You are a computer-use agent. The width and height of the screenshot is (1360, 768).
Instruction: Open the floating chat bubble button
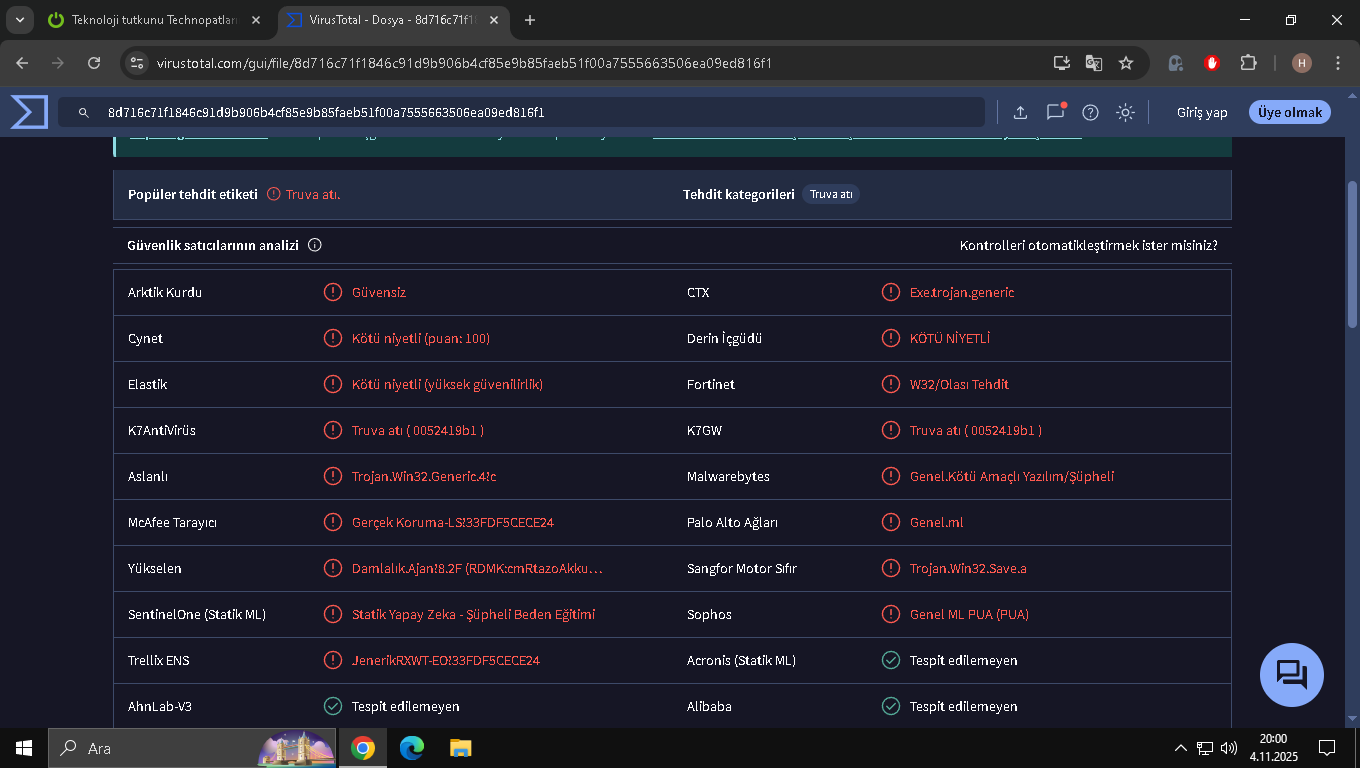1292,675
